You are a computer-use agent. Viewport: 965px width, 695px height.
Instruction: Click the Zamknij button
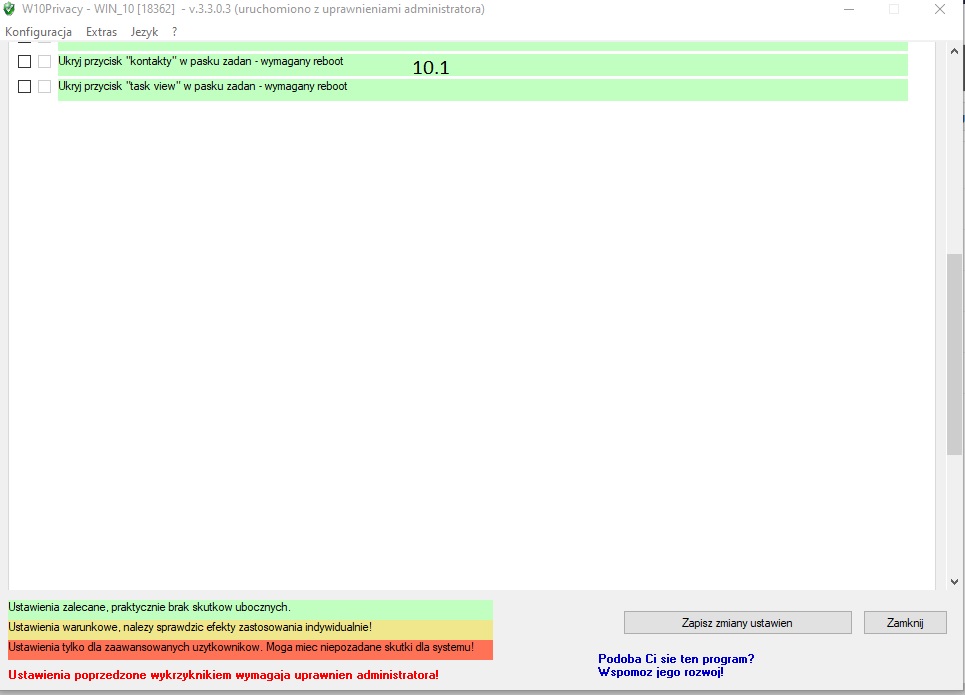coord(905,623)
